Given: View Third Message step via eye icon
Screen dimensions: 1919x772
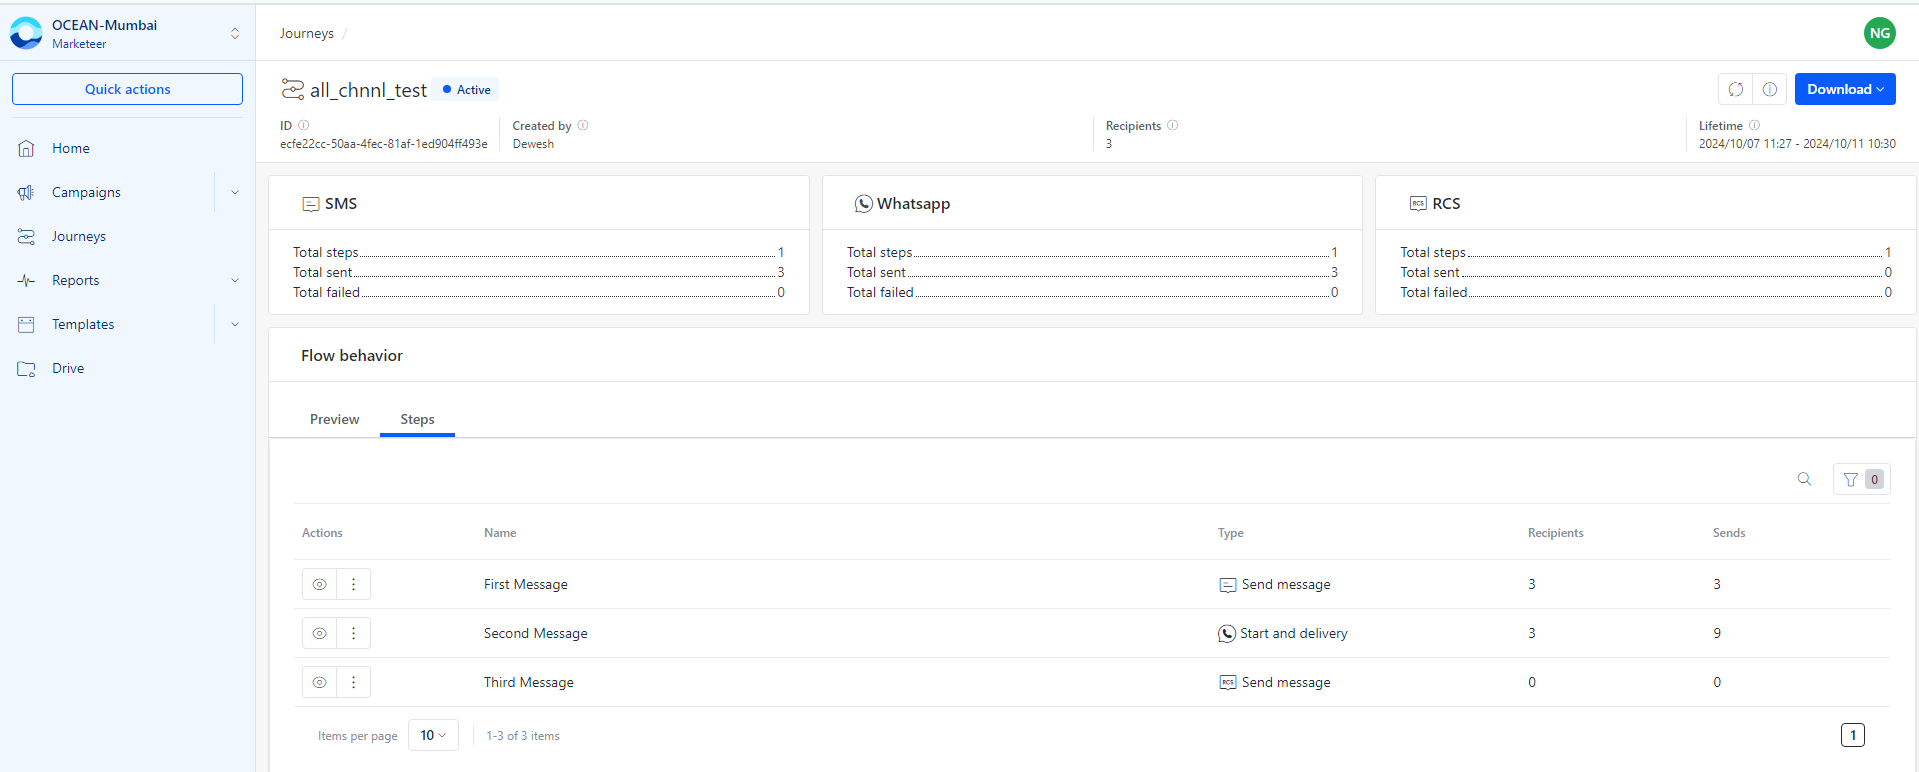Looking at the screenshot, I should pyautogui.click(x=319, y=682).
